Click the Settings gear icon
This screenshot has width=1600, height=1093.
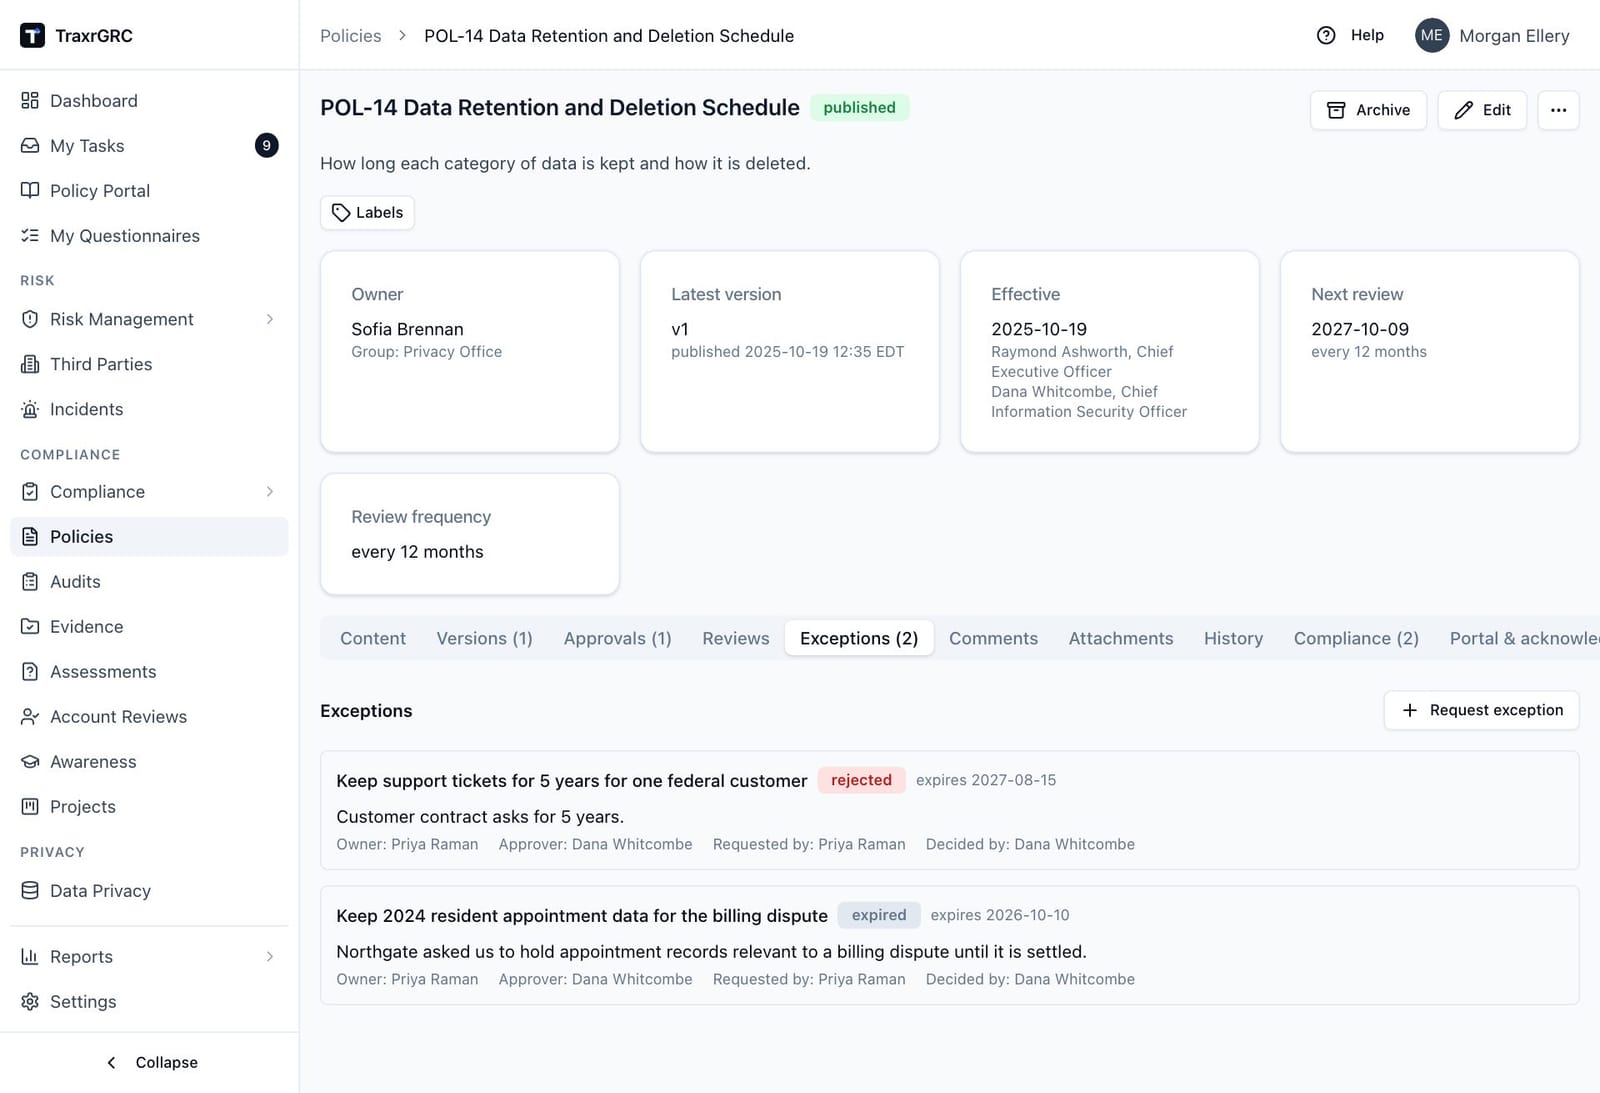click(30, 1001)
